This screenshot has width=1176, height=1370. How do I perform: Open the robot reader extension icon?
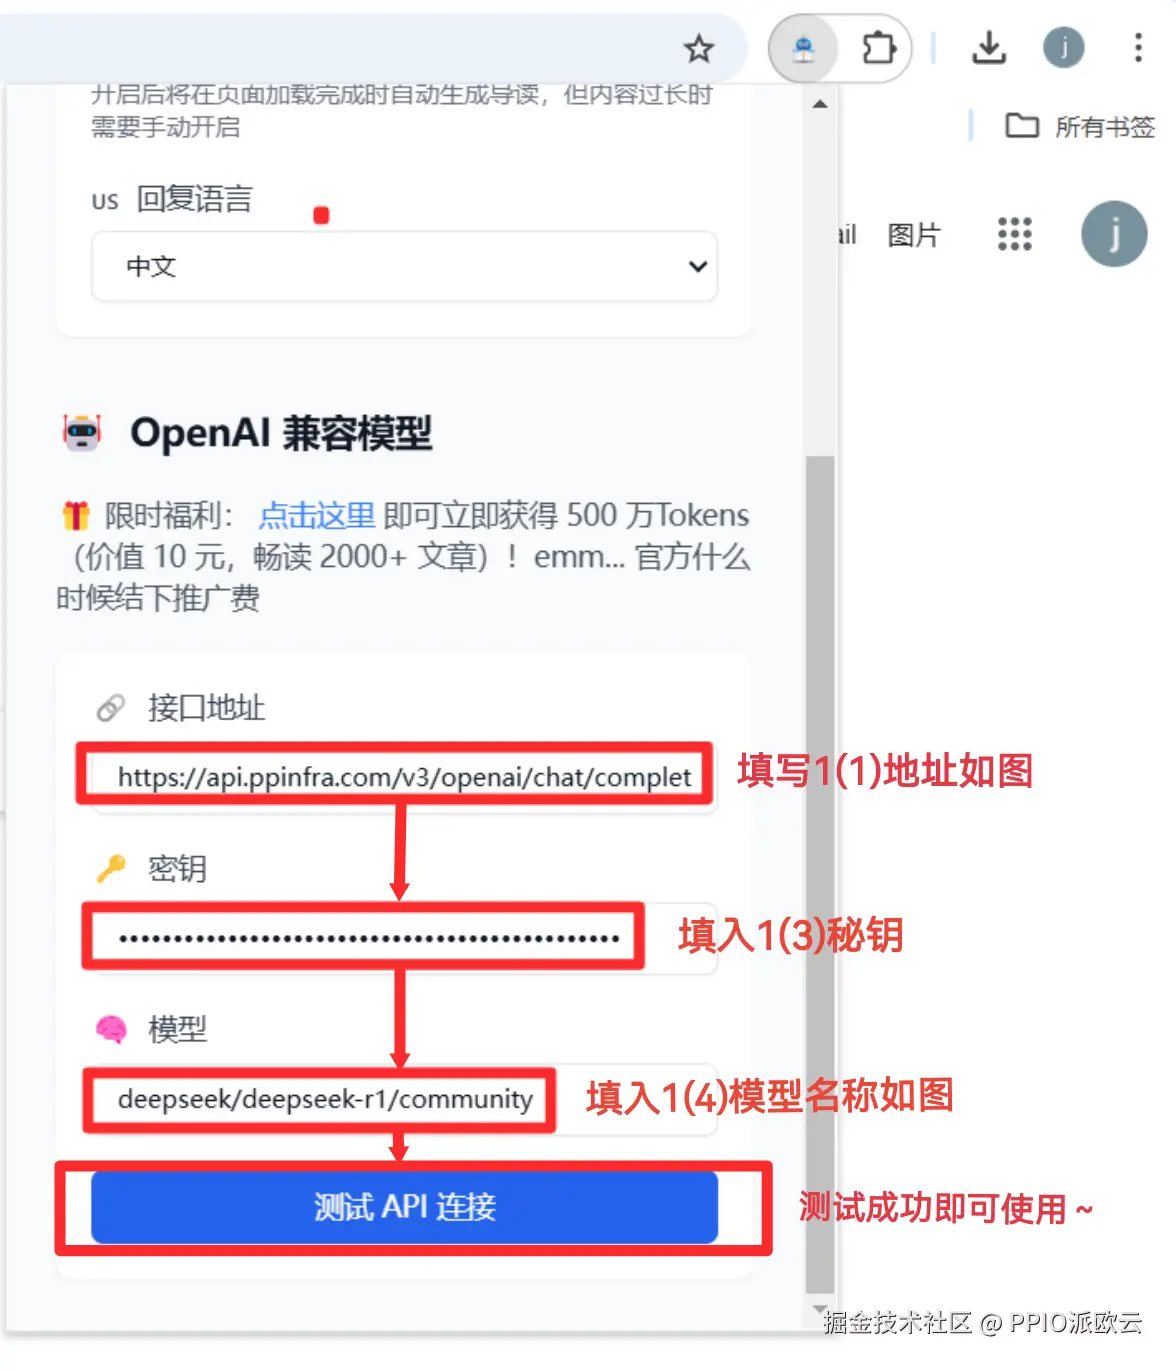pyautogui.click(x=803, y=48)
